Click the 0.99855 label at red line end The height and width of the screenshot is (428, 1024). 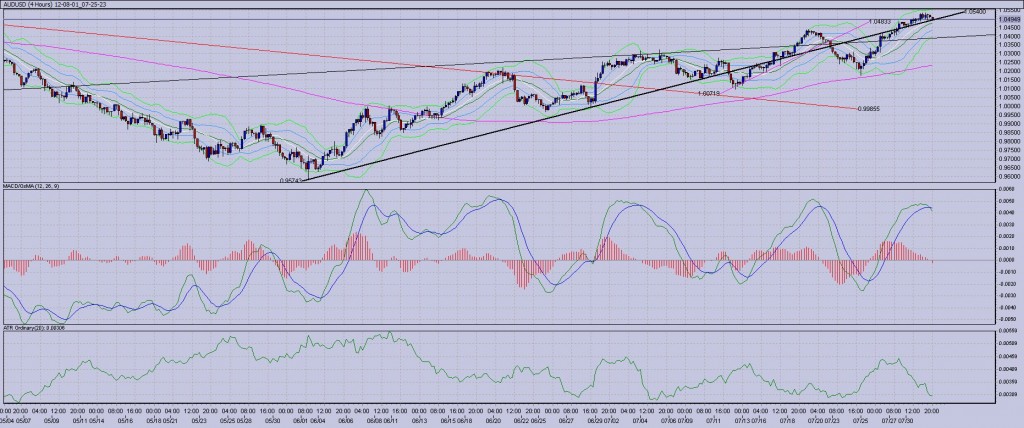pos(872,107)
